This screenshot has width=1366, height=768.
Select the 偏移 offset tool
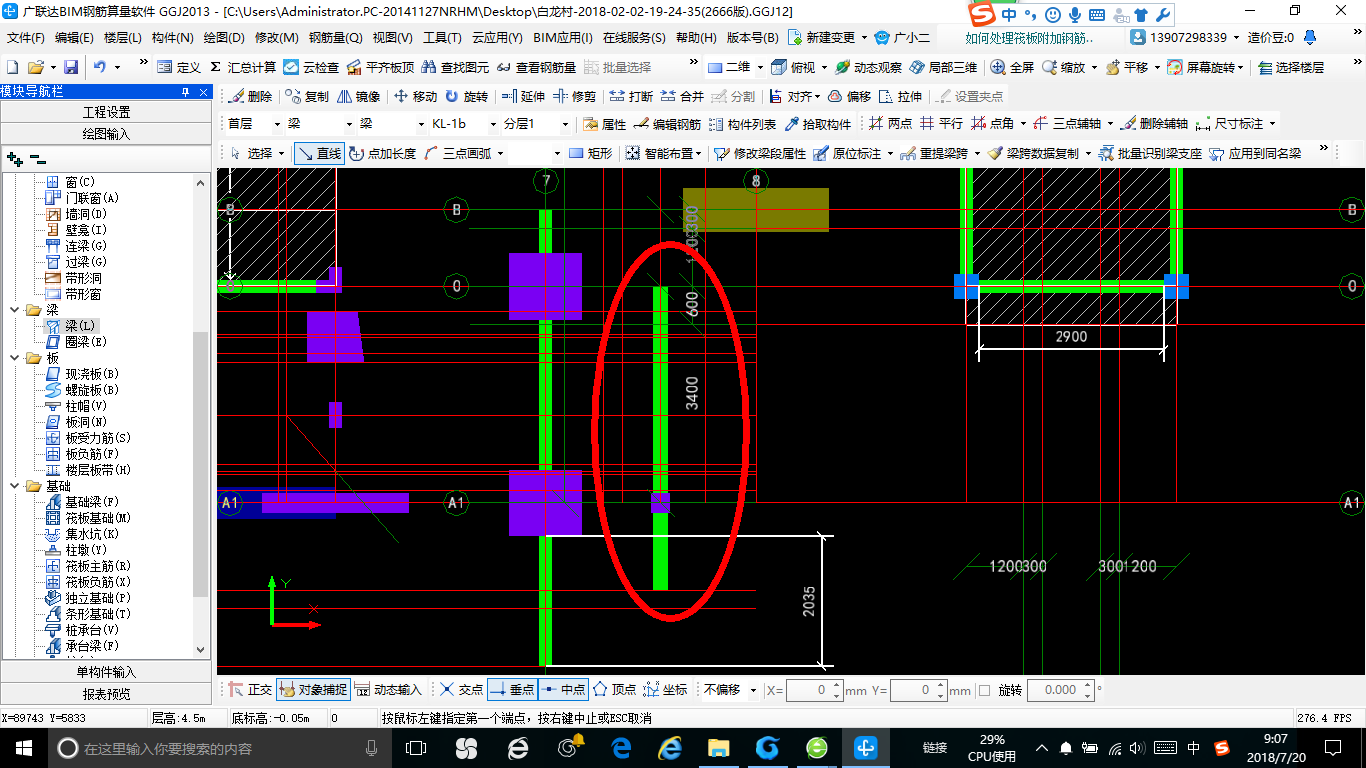pyautogui.click(x=848, y=97)
